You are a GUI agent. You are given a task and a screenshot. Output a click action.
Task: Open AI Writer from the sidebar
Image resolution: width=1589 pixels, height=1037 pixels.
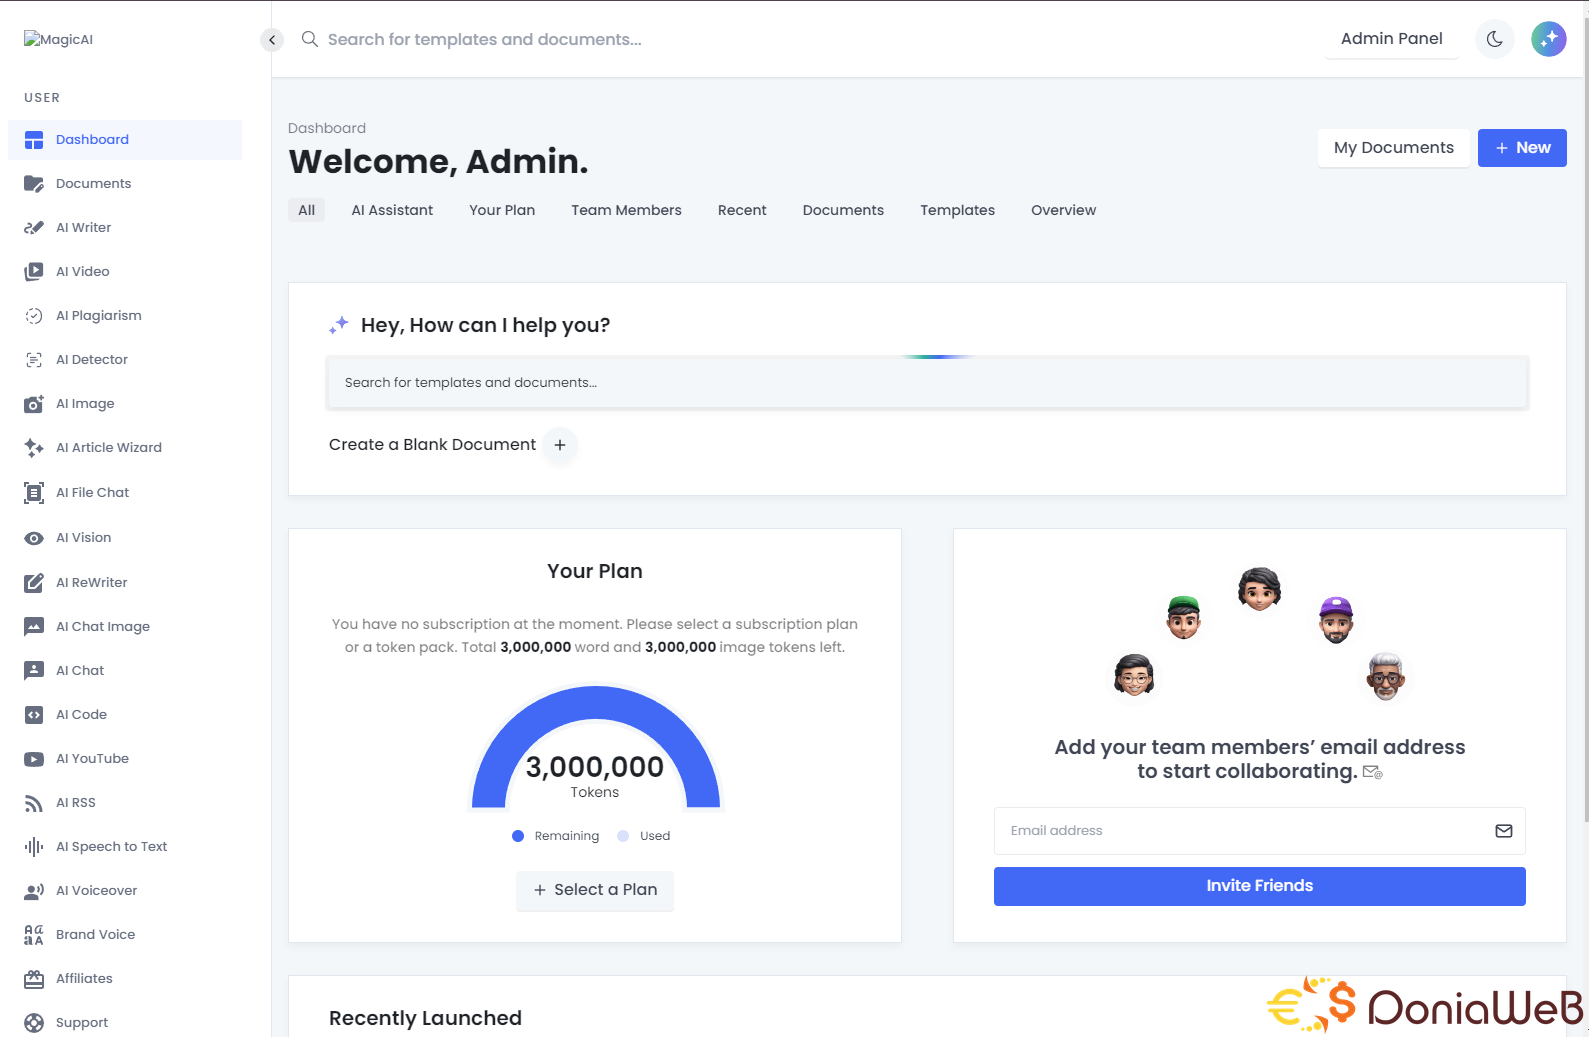(x=83, y=228)
